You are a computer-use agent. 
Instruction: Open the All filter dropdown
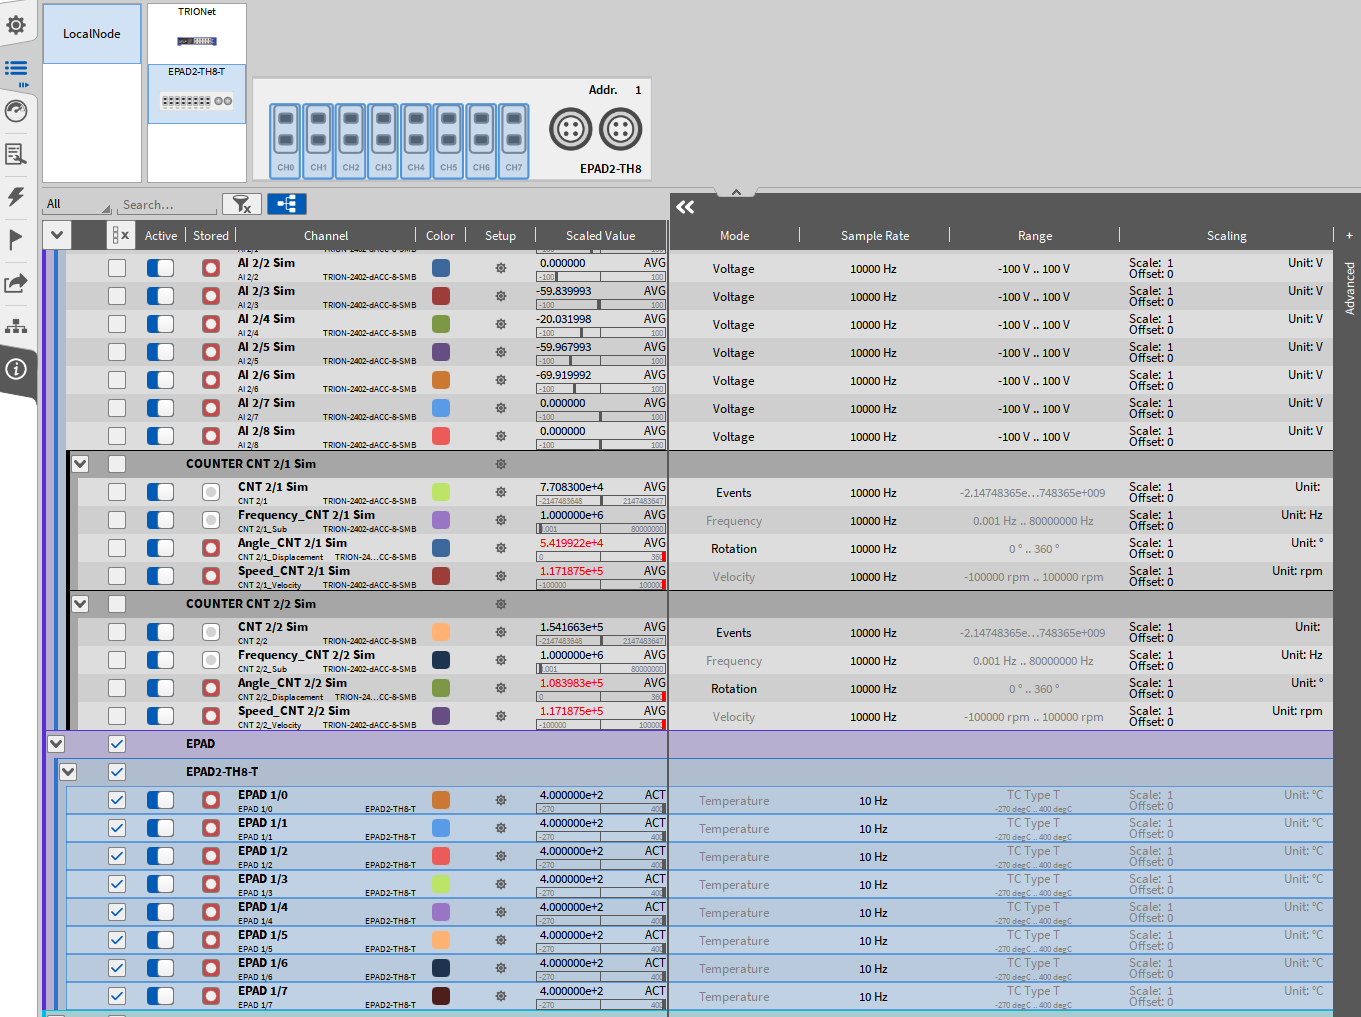point(78,204)
